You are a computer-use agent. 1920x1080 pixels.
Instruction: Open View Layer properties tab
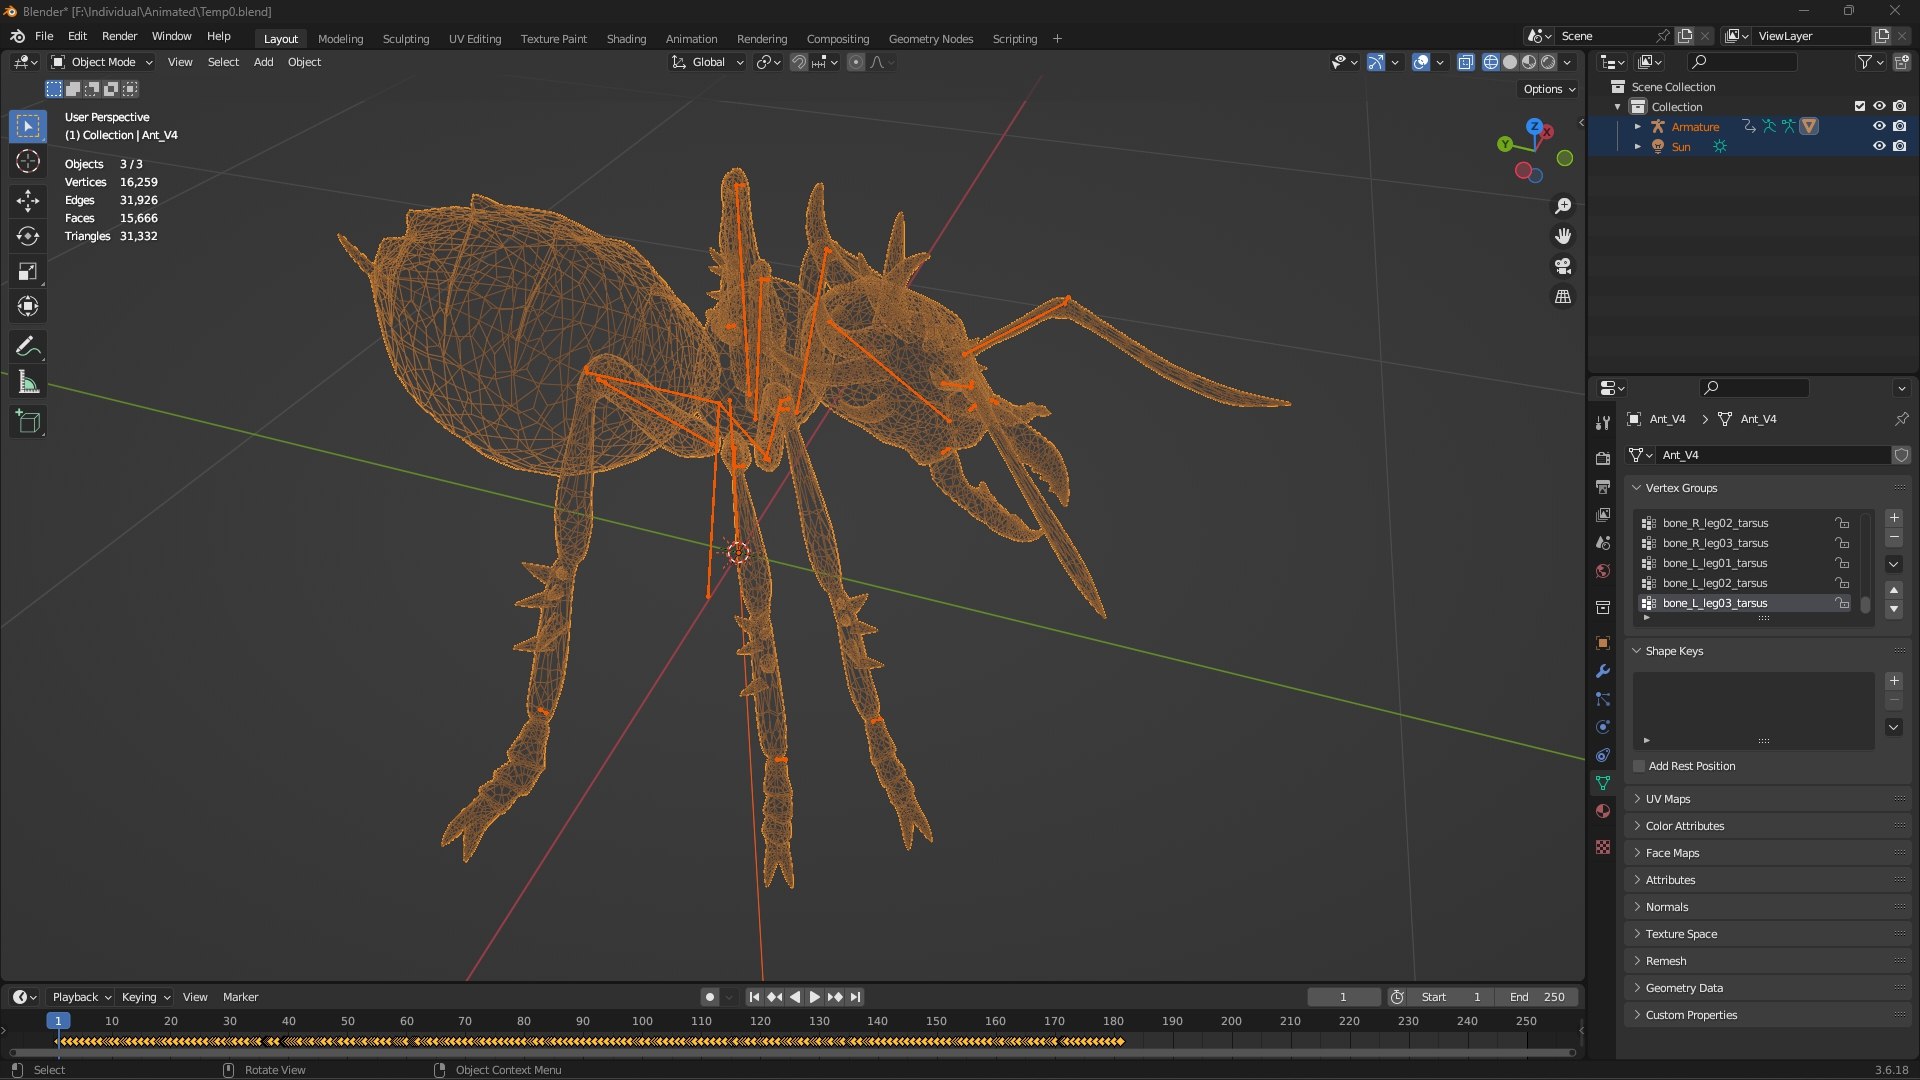pyautogui.click(x=1603, y=514)
